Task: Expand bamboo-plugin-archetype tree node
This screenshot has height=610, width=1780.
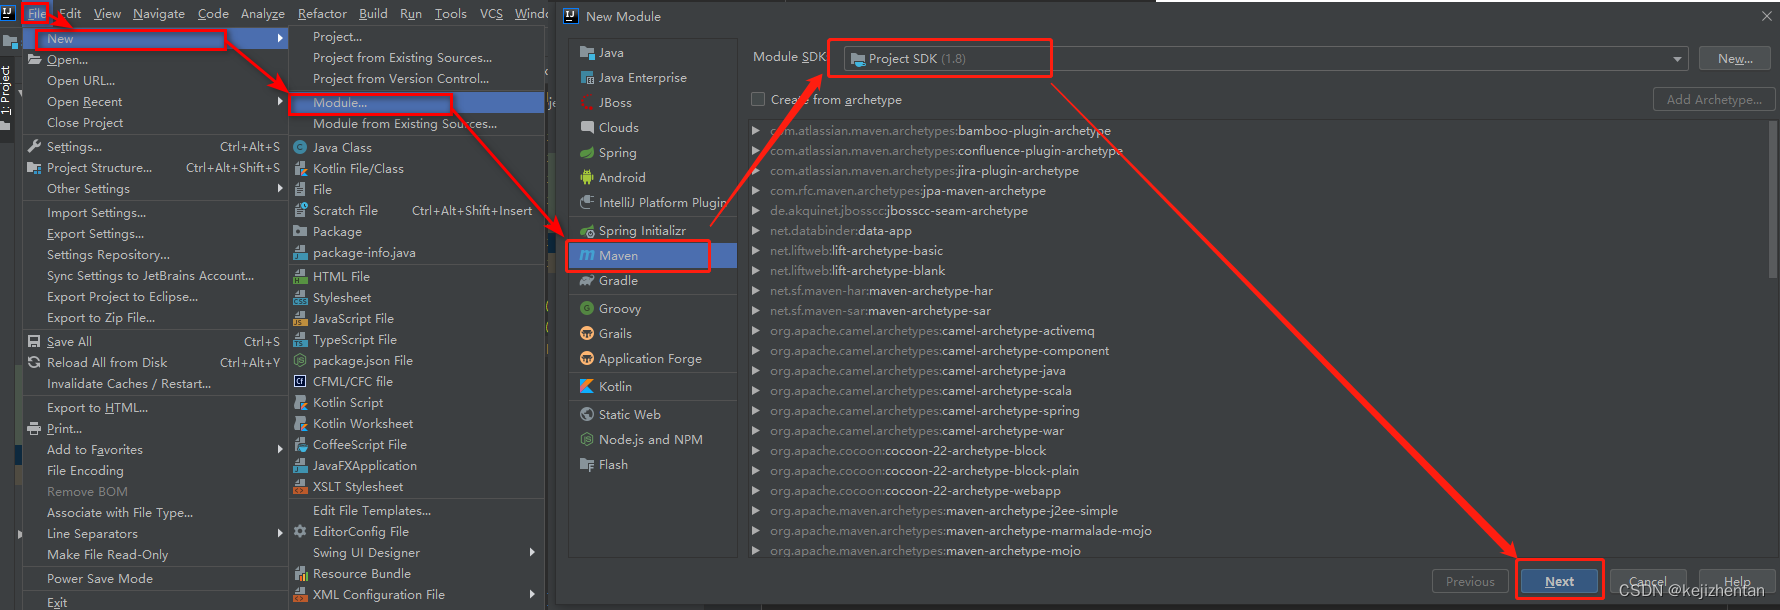Action: 756,131
